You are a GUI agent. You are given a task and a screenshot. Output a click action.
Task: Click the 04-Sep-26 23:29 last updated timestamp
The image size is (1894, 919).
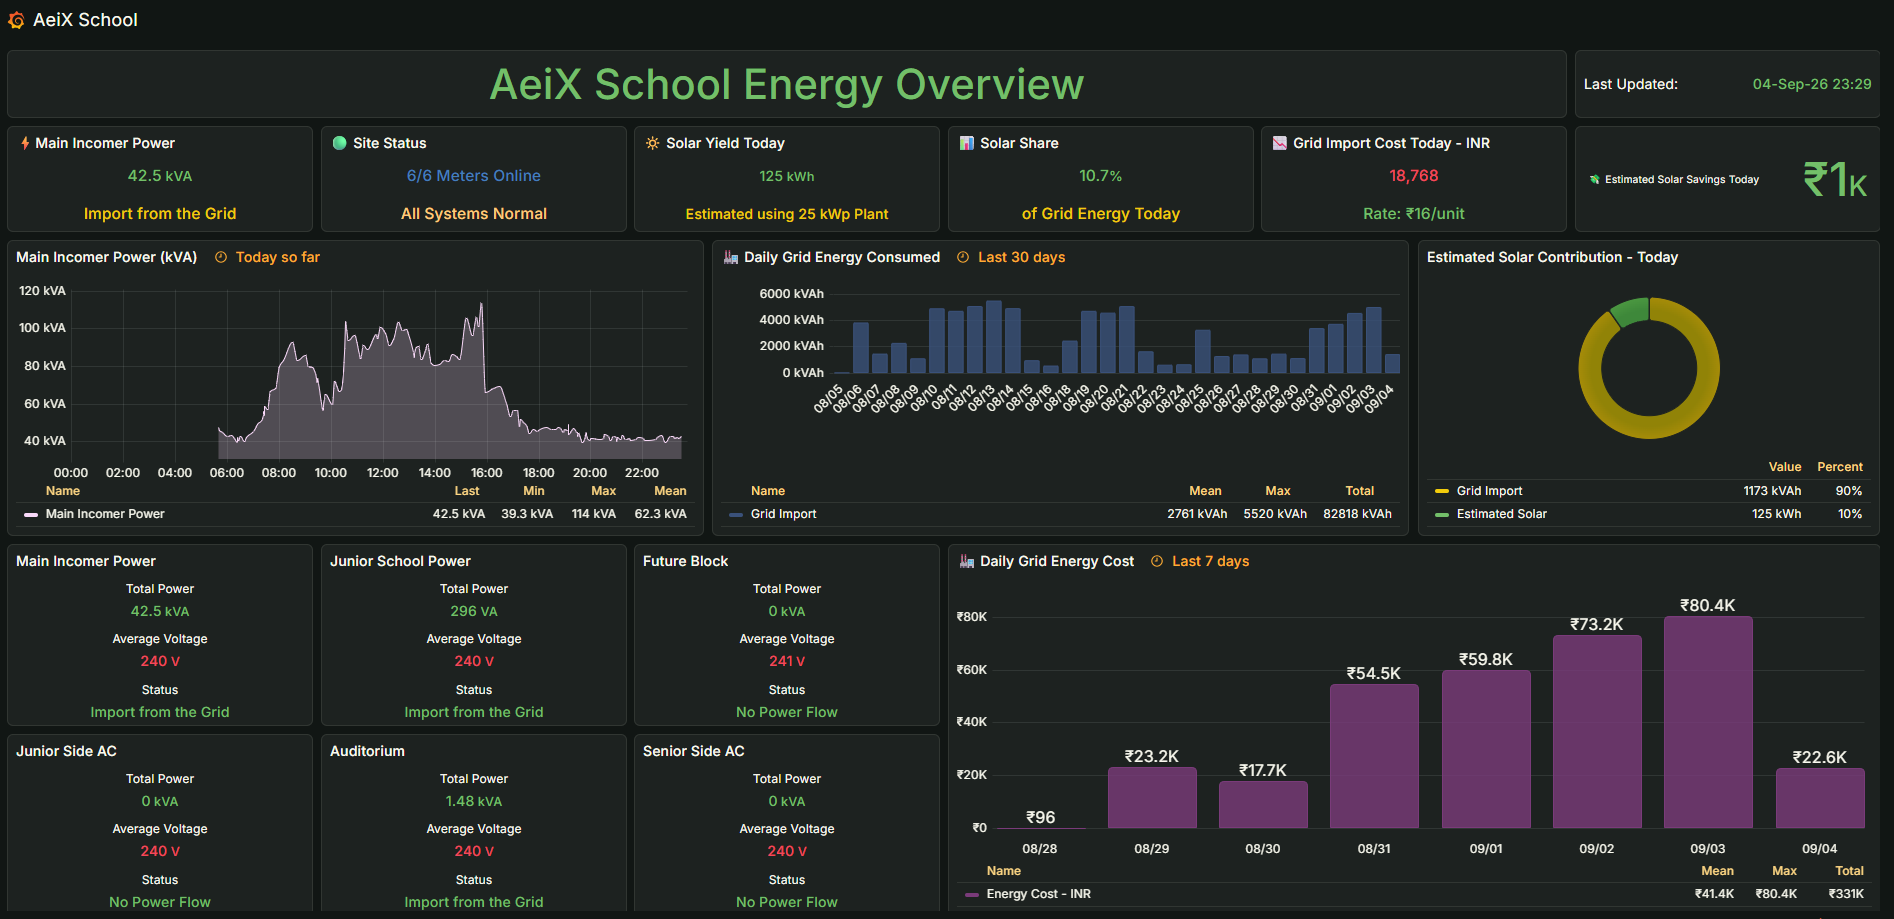click(x=1811, y=84)
